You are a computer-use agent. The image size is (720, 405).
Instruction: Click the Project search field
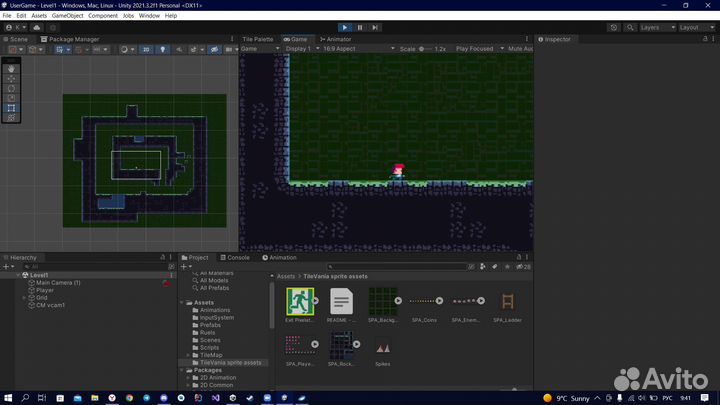pyautogui.click(x=397, y=267)
